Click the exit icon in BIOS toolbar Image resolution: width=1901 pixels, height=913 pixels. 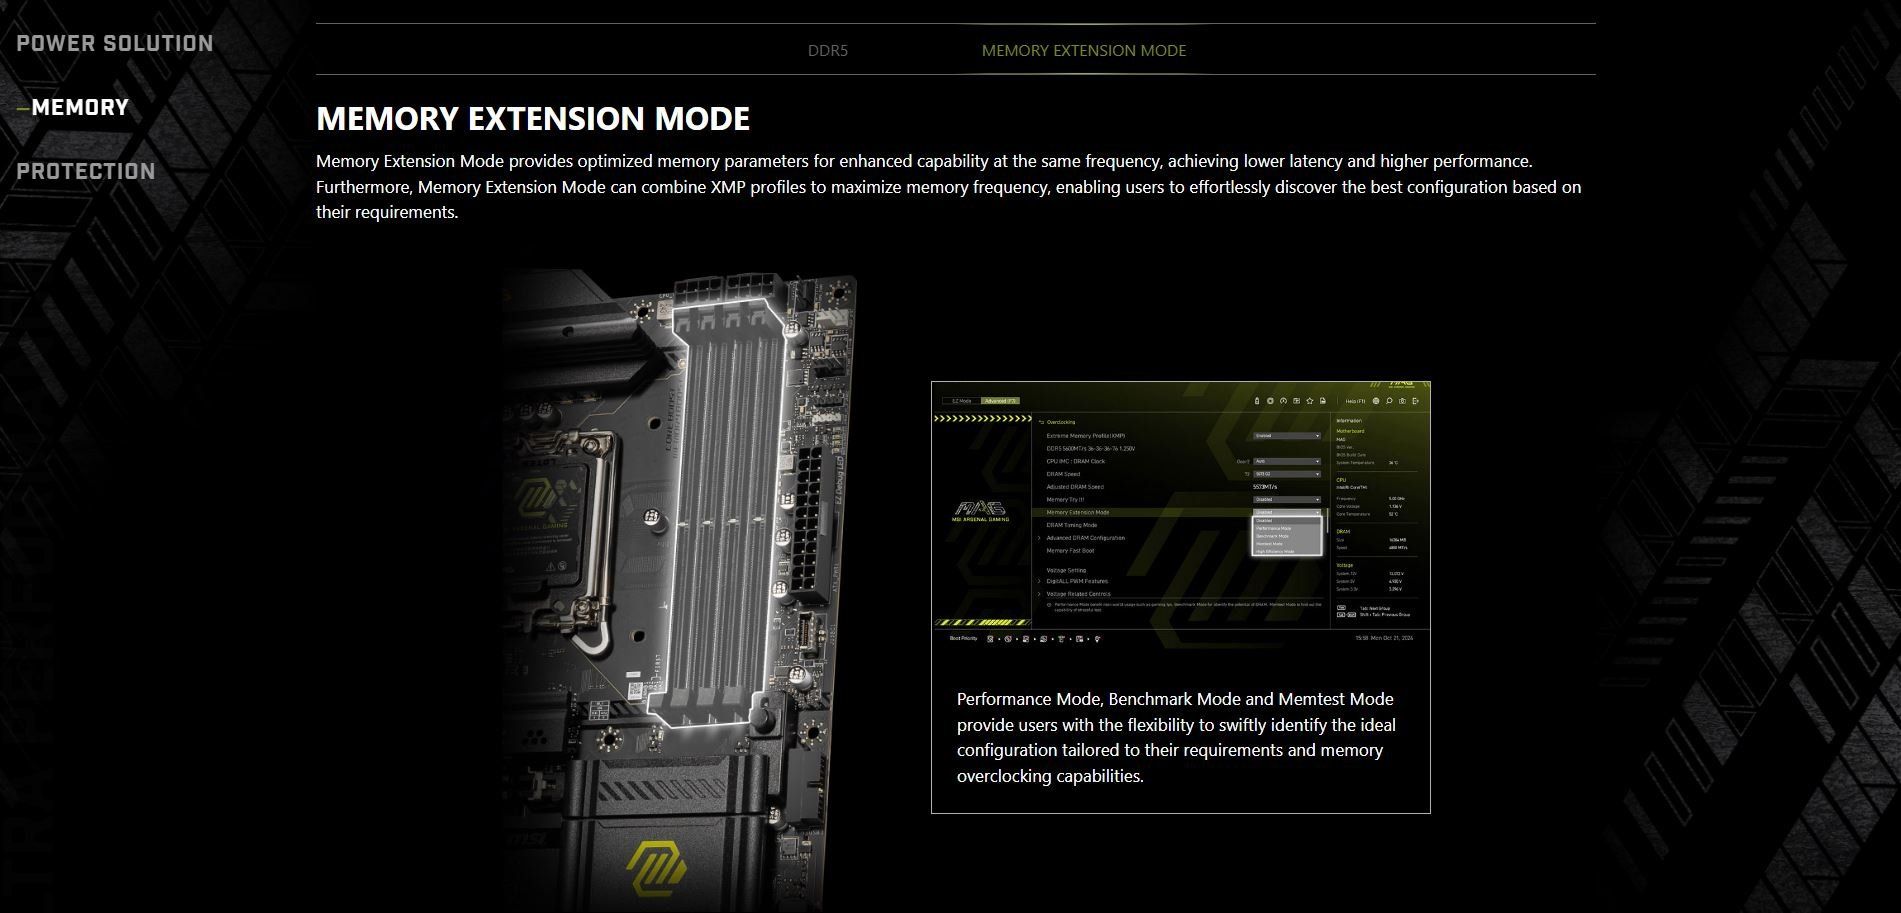pos(1415,401)
